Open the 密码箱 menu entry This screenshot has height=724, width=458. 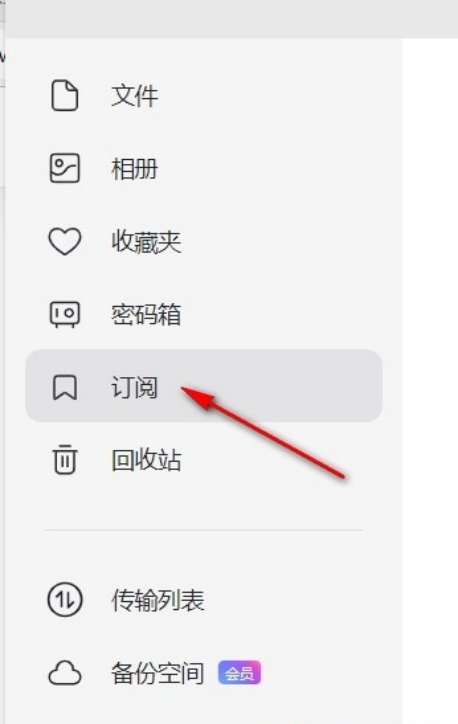tap(146, 314)
